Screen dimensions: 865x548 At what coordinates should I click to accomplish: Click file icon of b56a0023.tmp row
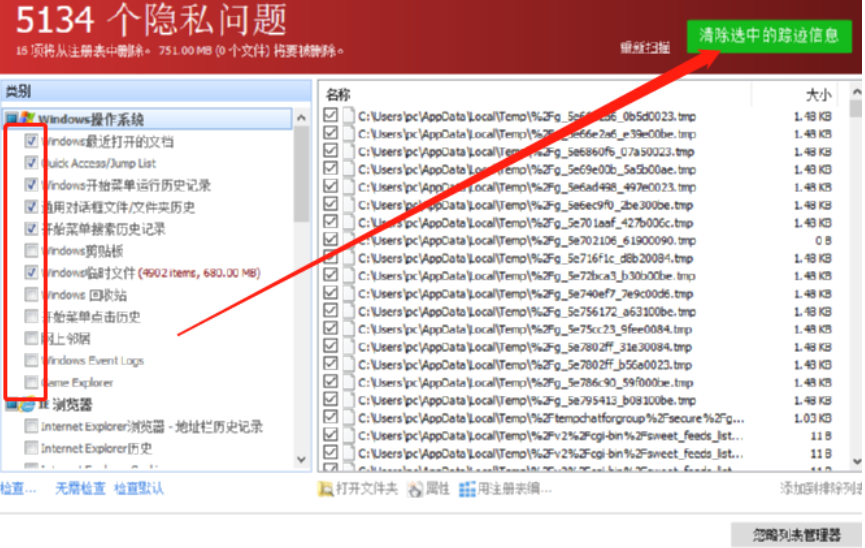(349, 364)
